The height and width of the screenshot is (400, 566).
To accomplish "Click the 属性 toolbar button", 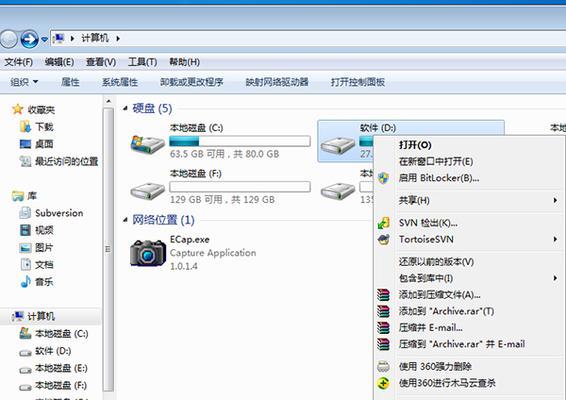I will point(70,82).
